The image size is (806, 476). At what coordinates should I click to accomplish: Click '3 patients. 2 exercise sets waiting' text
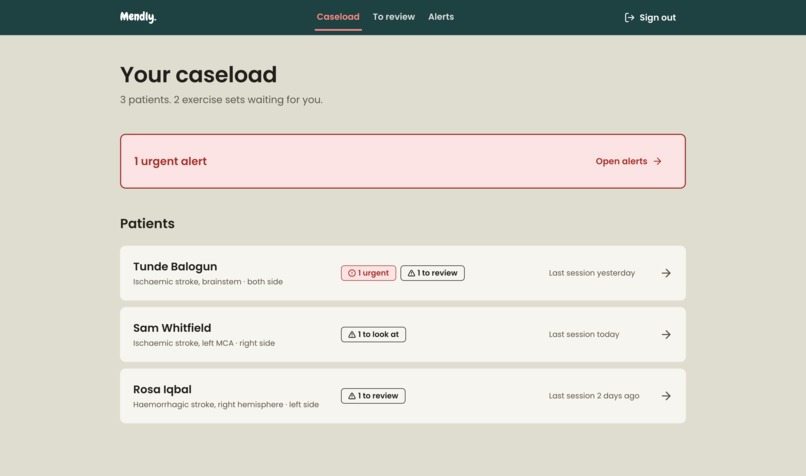tap(221, 100)
